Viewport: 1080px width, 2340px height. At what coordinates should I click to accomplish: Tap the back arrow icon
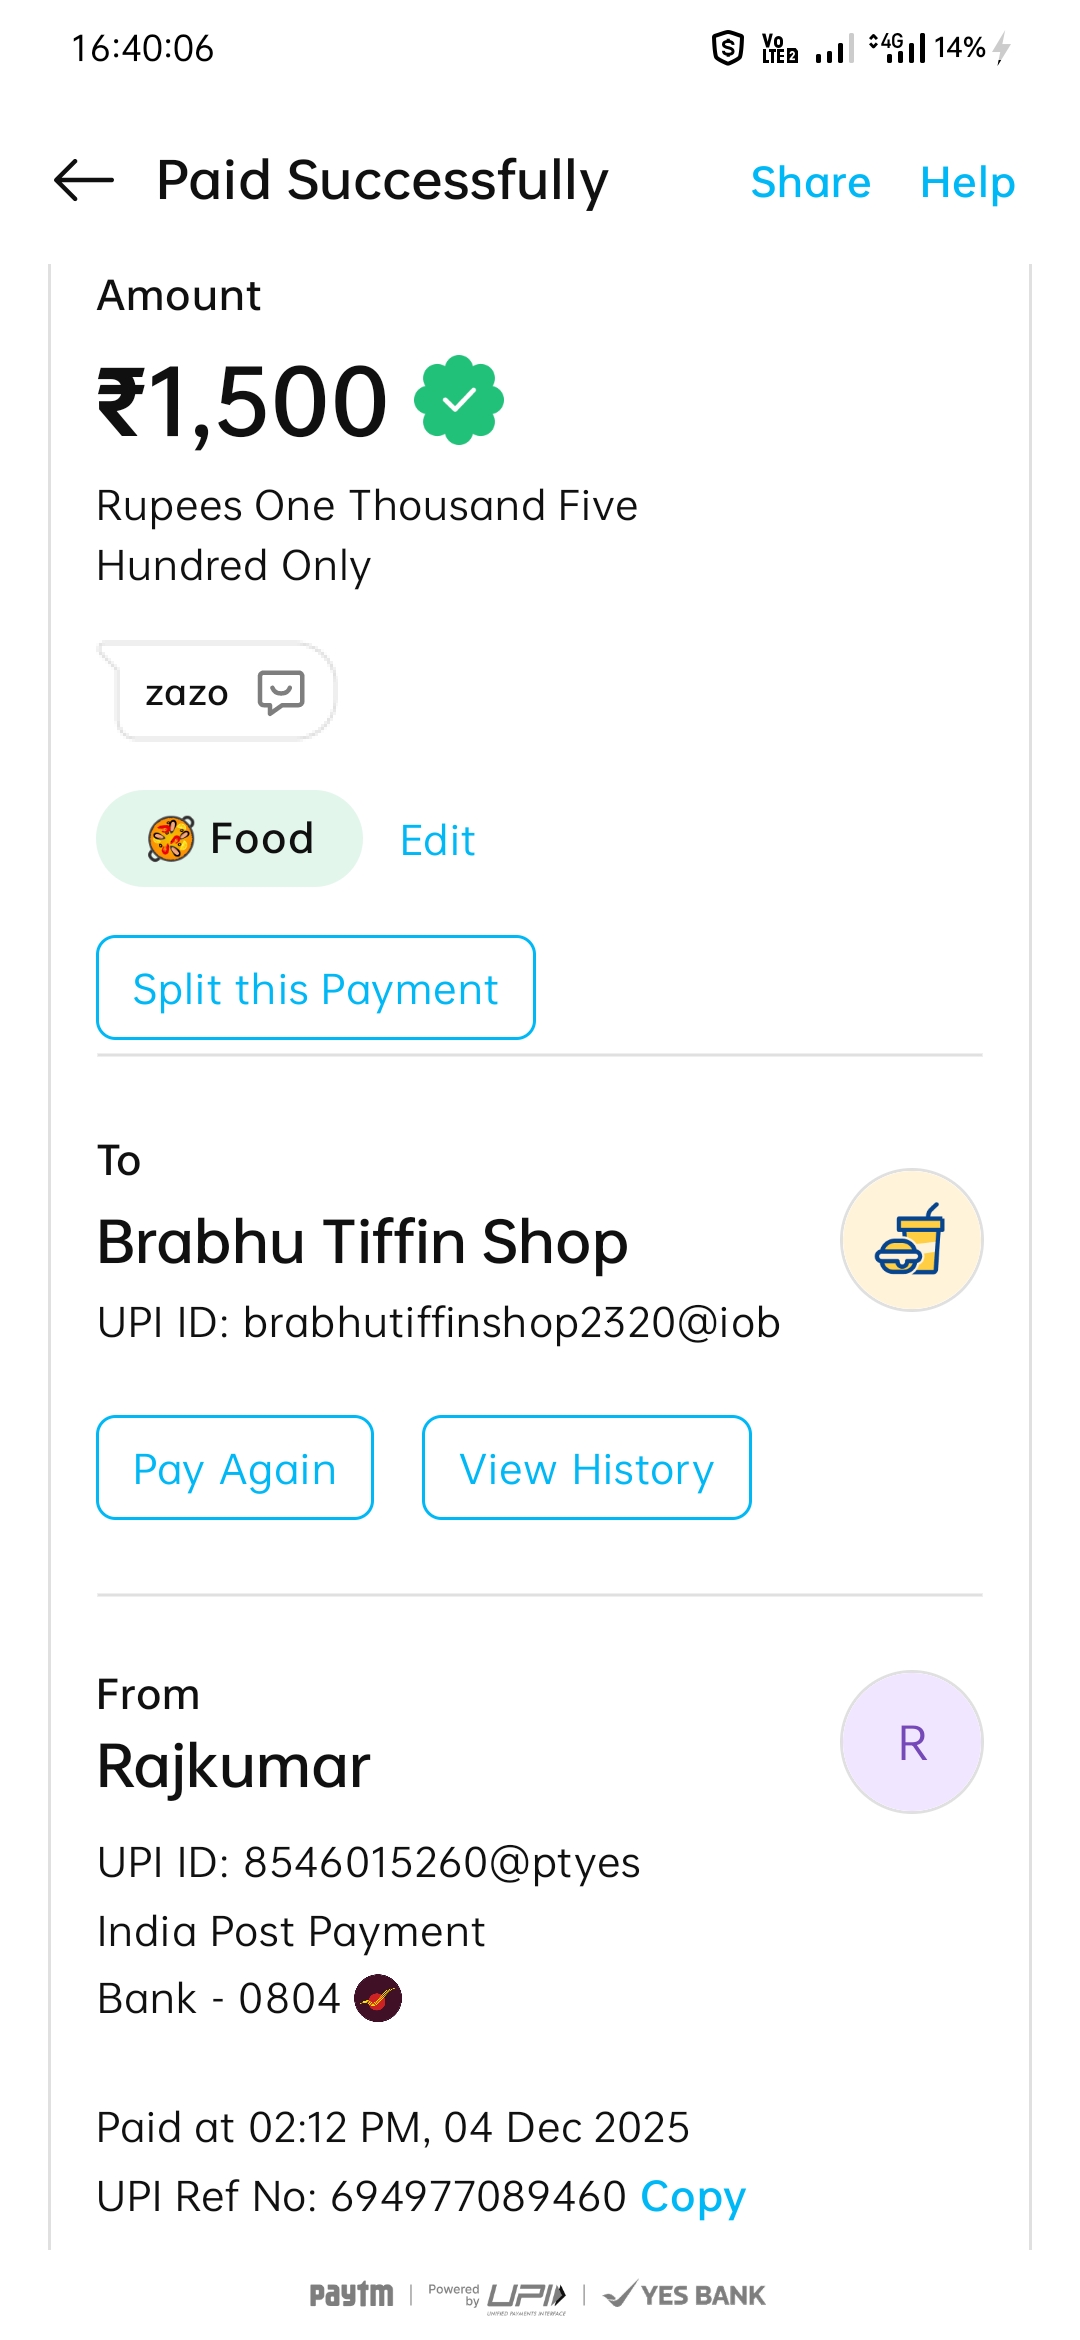tap(84, 181)
